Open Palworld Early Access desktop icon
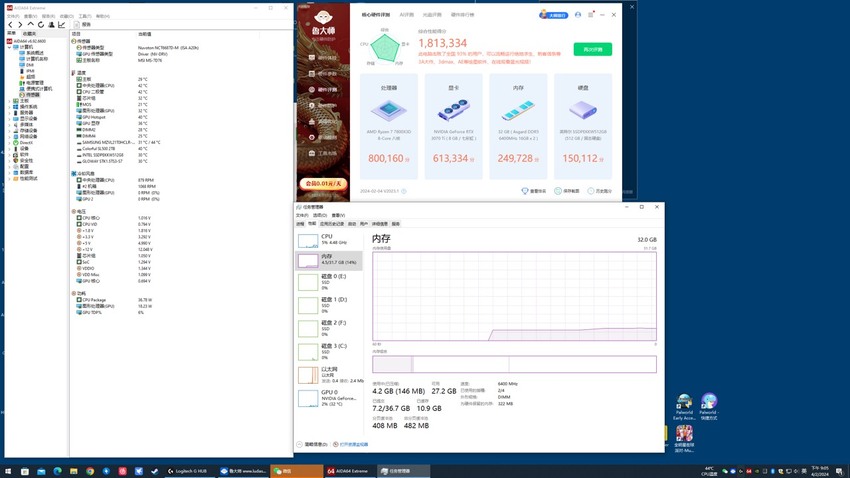This screenshot has width=850, height=478. click(x=684, y=408)
